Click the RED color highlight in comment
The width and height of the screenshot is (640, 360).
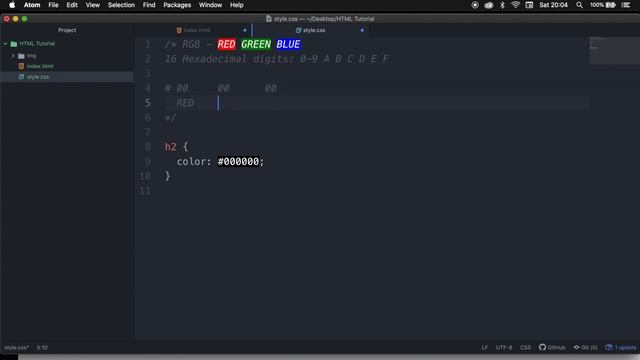pos(227,44)
